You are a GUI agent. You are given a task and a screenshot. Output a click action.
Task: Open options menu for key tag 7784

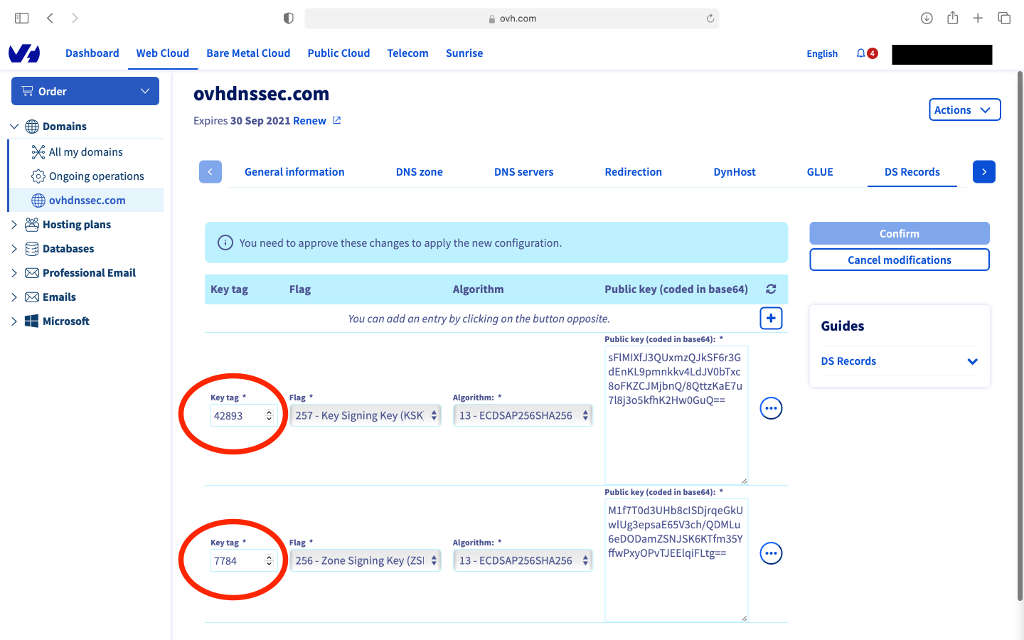(x=771, y=553)
